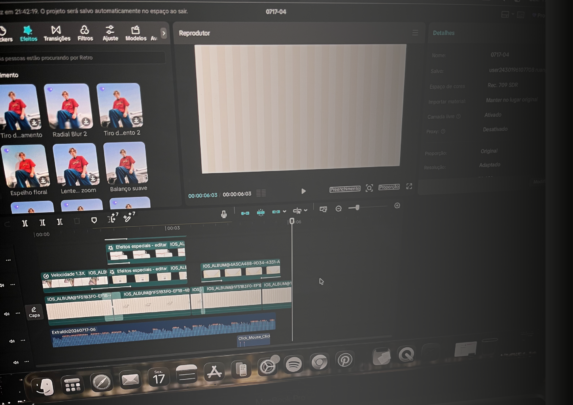573x405 pixels.
Task: Open the Modelos tab
Action: pyautogui.click(x=136, y=33)
